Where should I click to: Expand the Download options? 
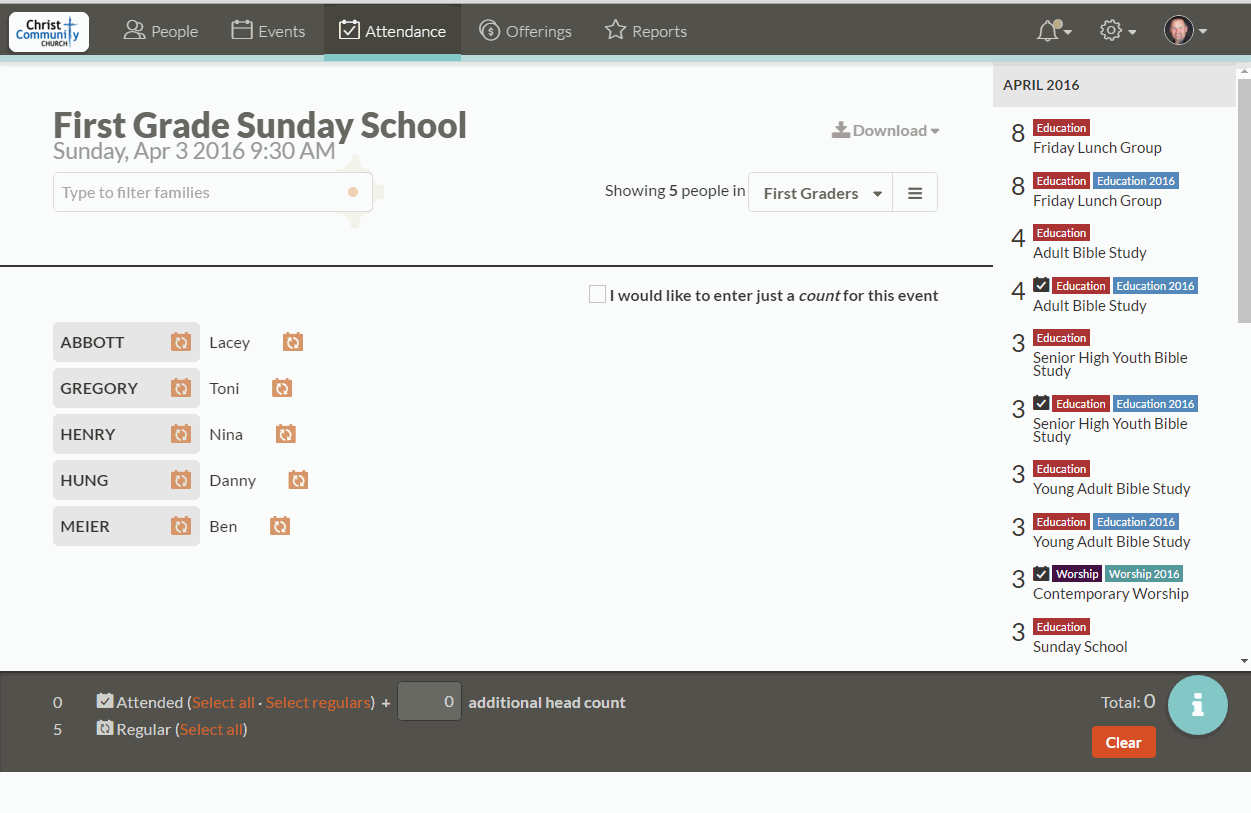click(885, 130)
